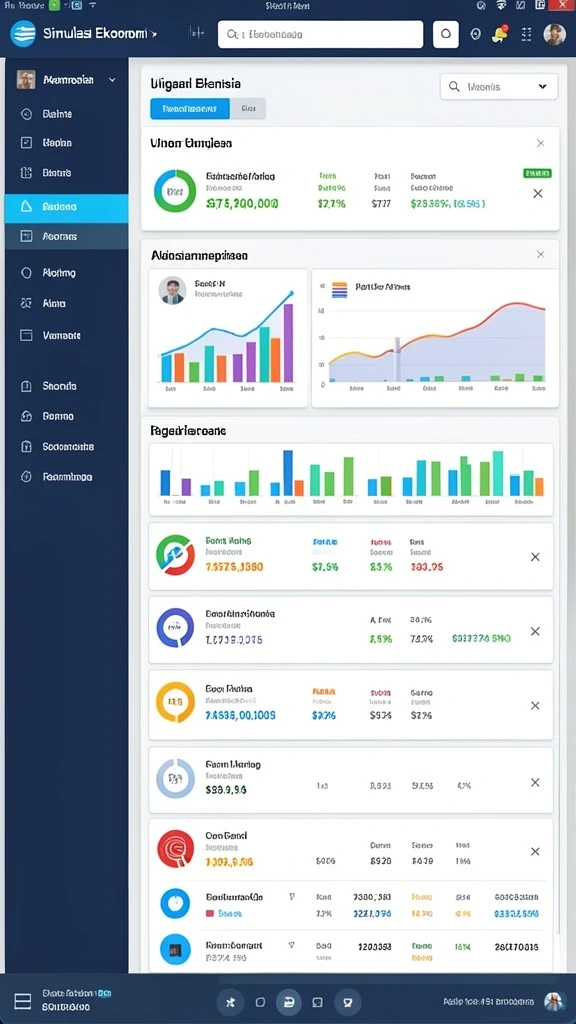Click the notification bell icon in header
Image resolution: width=576 pixels, height=1024 pixels.
click(x=500, y=34)
